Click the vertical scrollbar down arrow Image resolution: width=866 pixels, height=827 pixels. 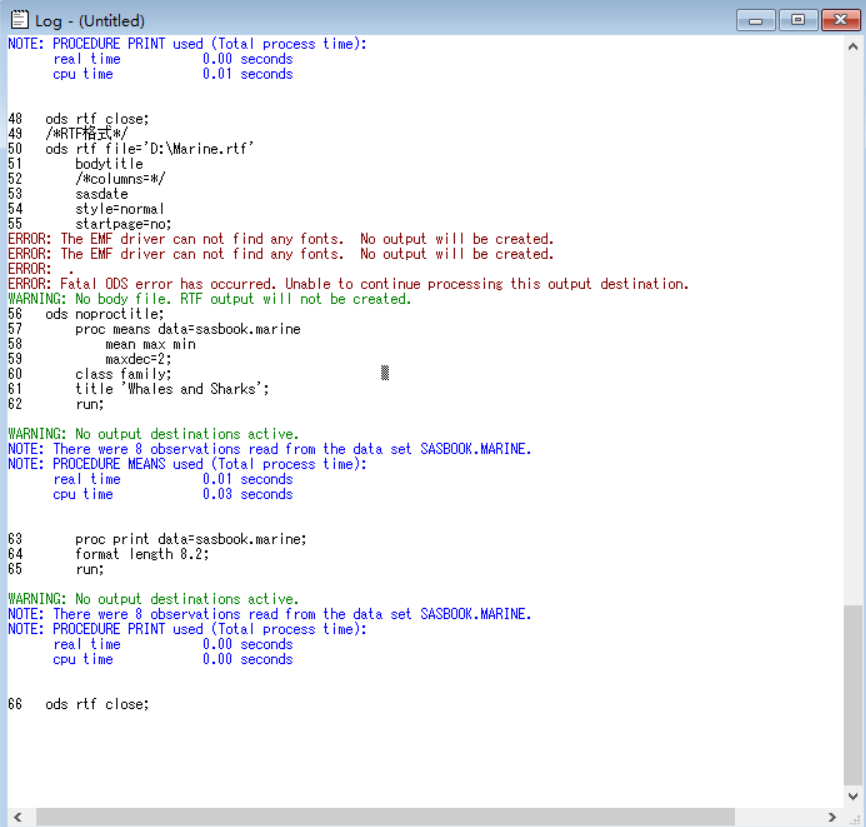pyautogui.click(x=853, y=797)
